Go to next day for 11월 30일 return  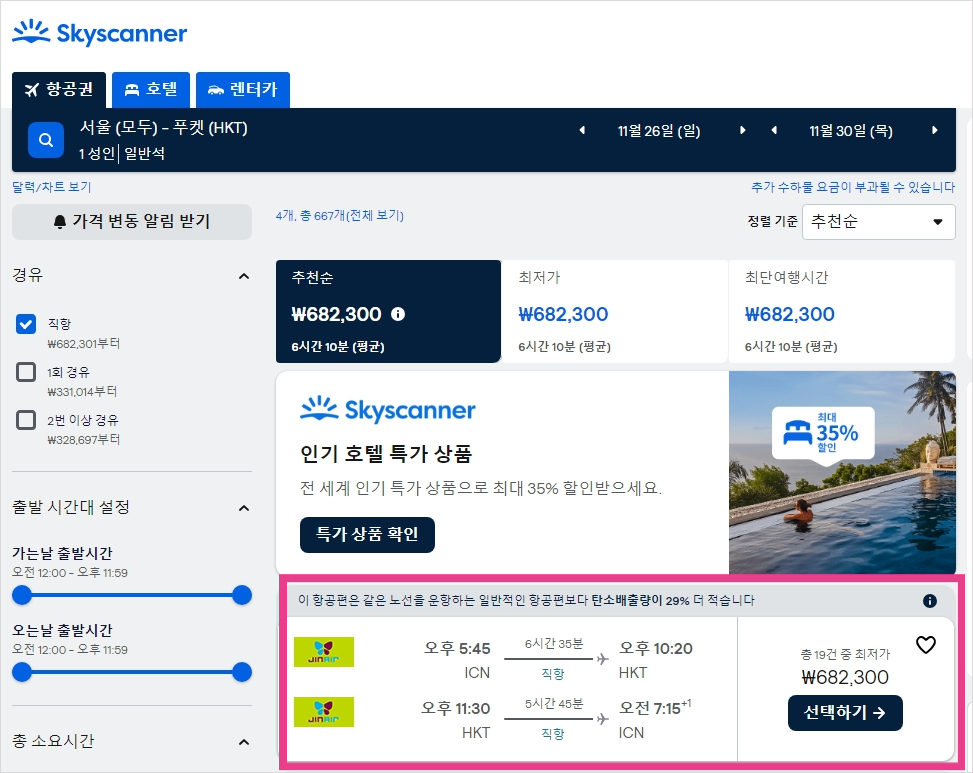935,130
